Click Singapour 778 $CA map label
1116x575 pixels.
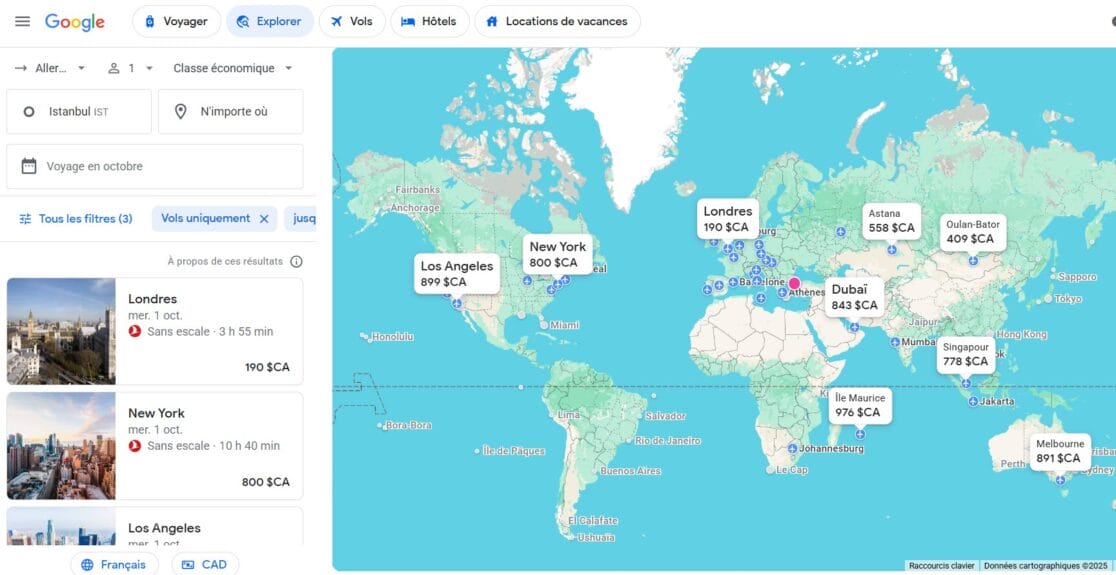tap(966, 354)
